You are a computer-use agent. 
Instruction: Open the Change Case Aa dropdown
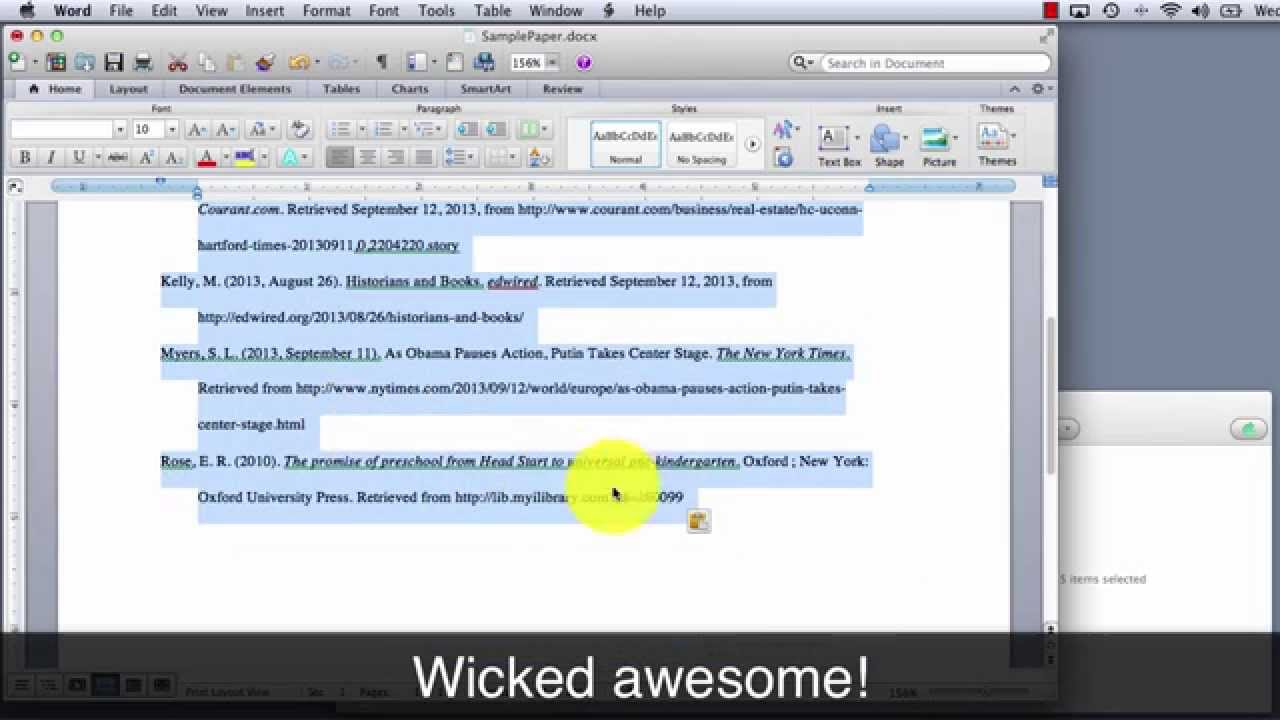click(262, 129)
